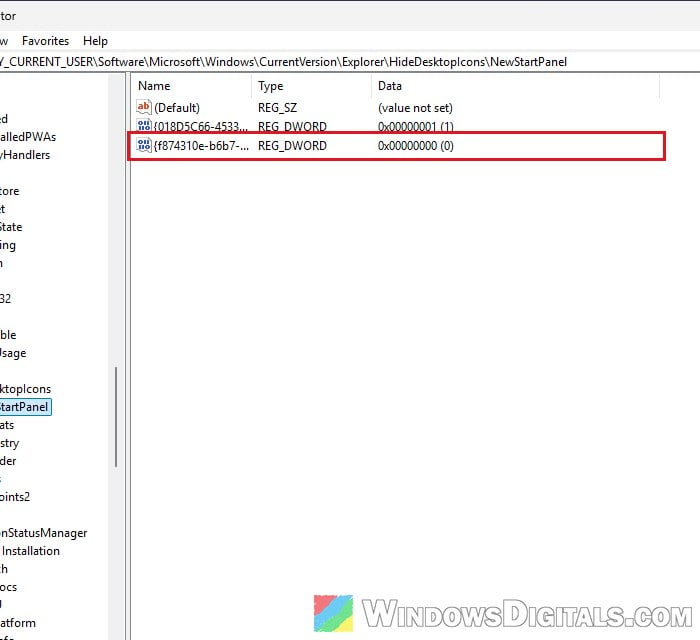Select the {018D5C66-4533... value name
Viewport: 700px width, 640px height.
point(200,127)
